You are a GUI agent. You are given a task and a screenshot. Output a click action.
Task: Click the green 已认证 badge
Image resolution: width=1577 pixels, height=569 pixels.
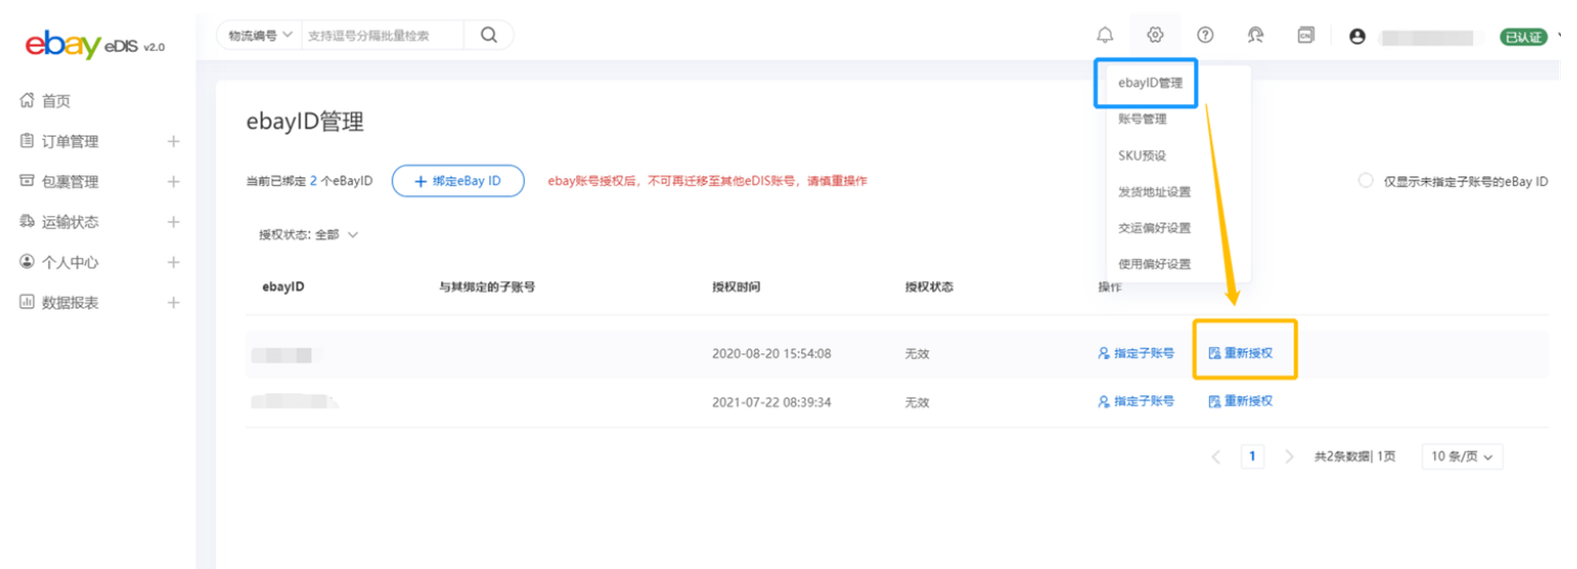pos(1523,37)
